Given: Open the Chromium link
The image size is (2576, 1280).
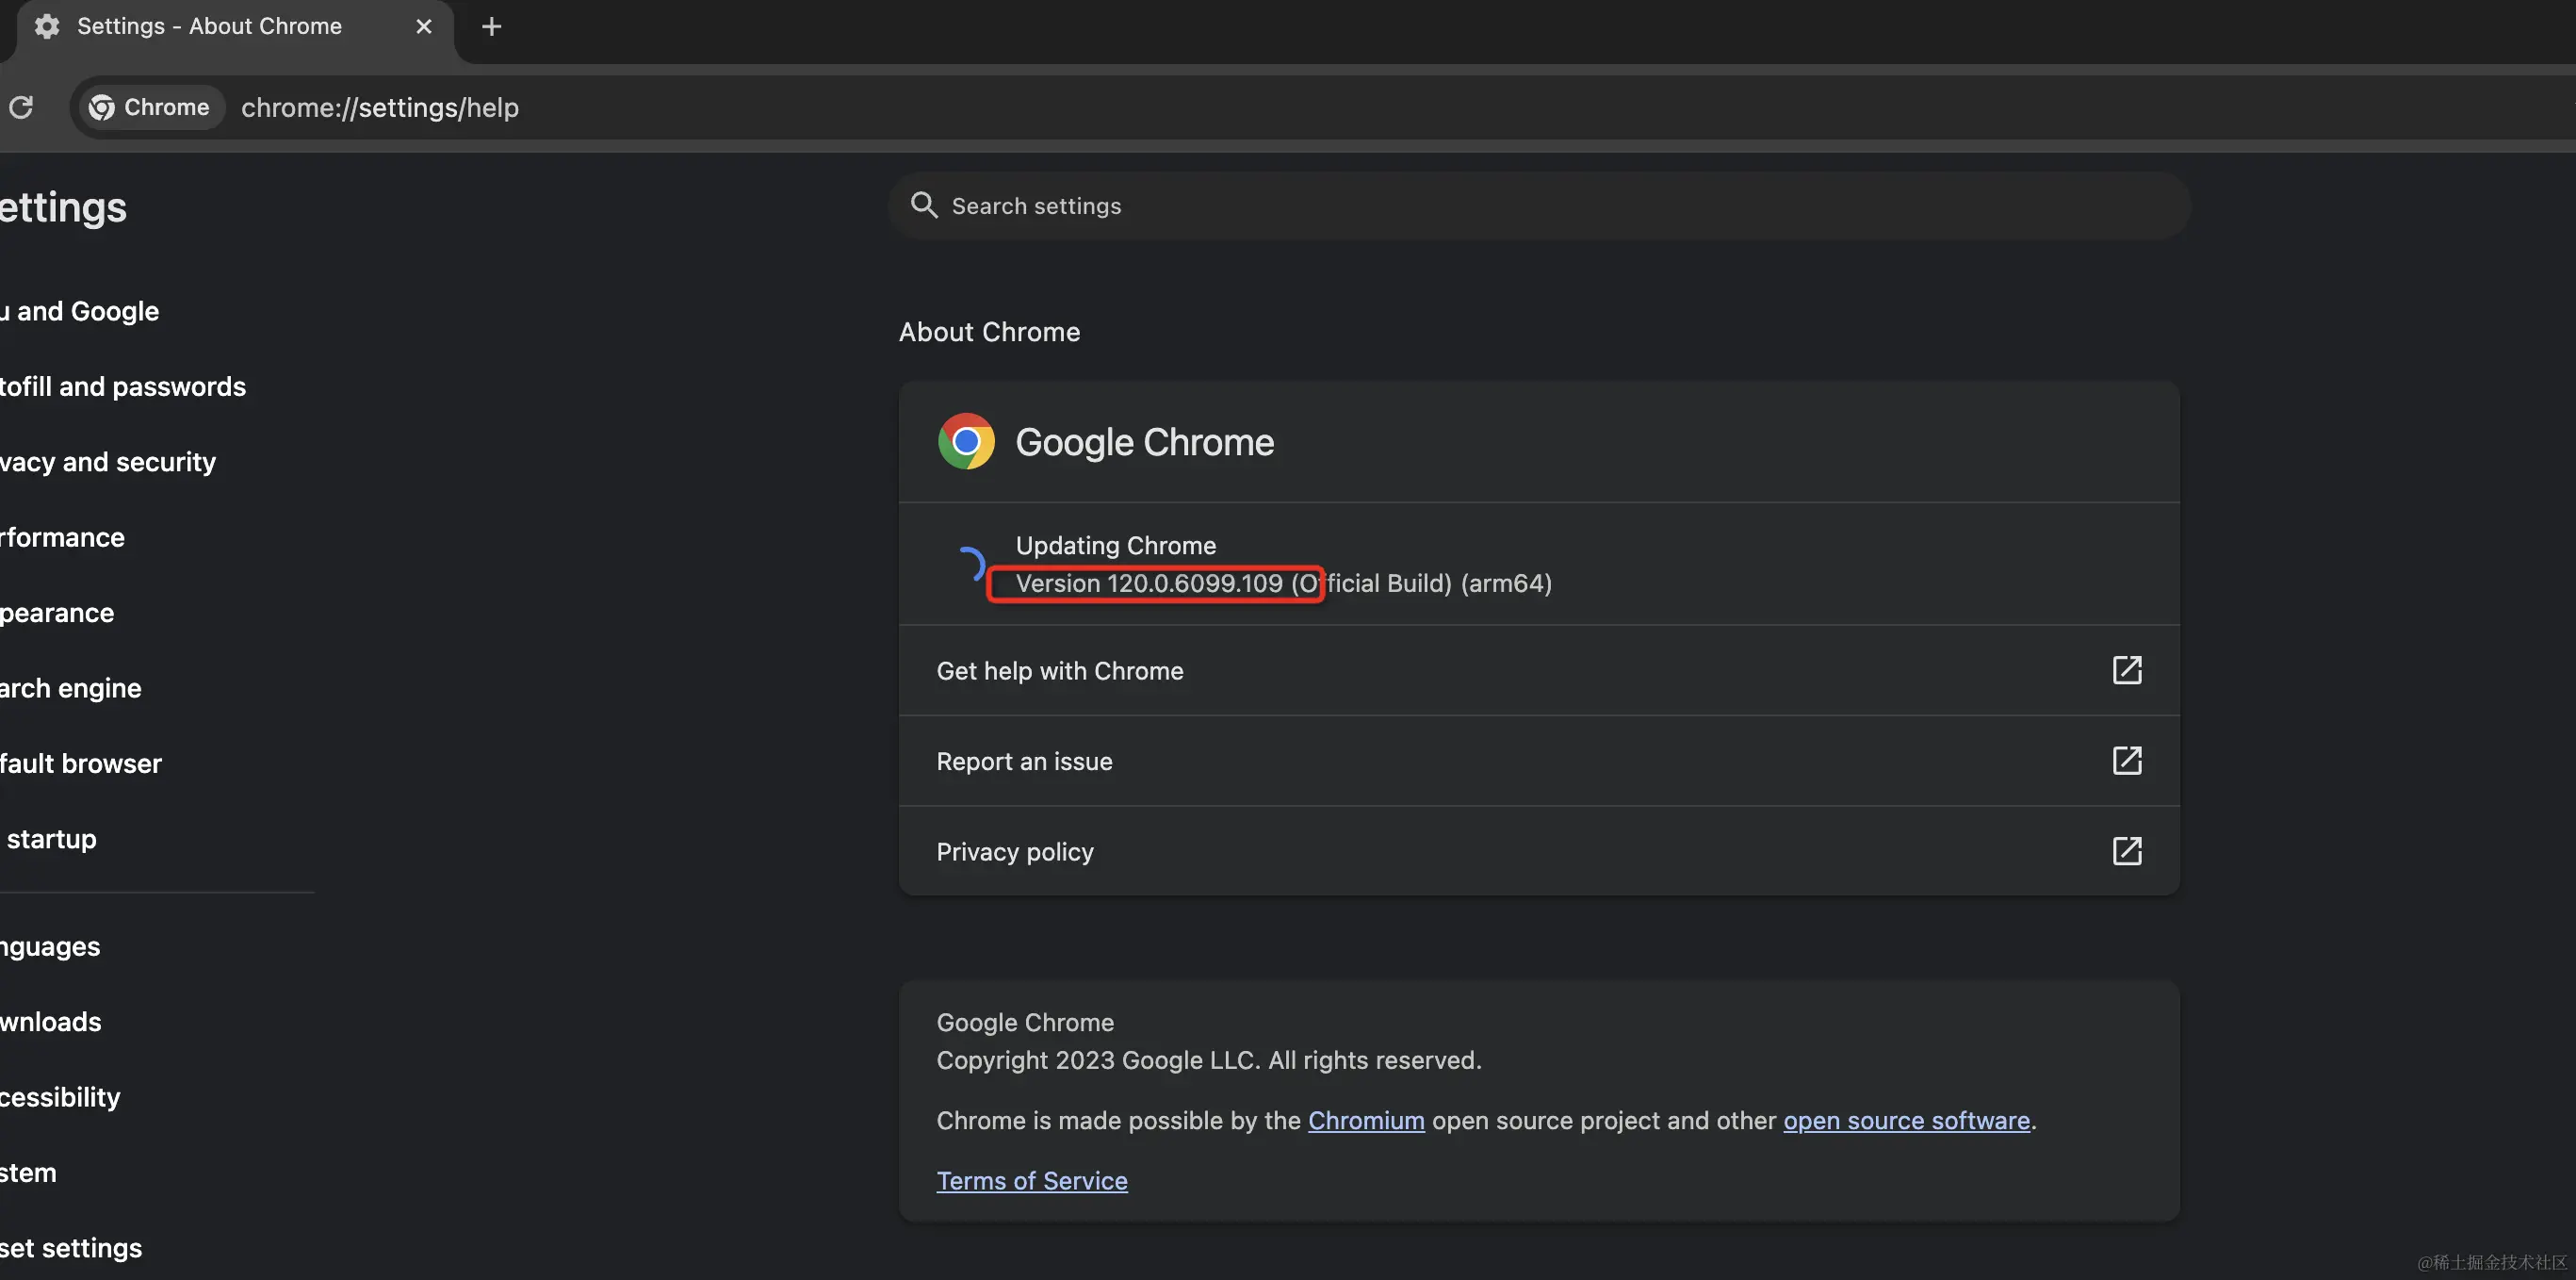Looking at the screenshot, I should tap(1366, 1120).
